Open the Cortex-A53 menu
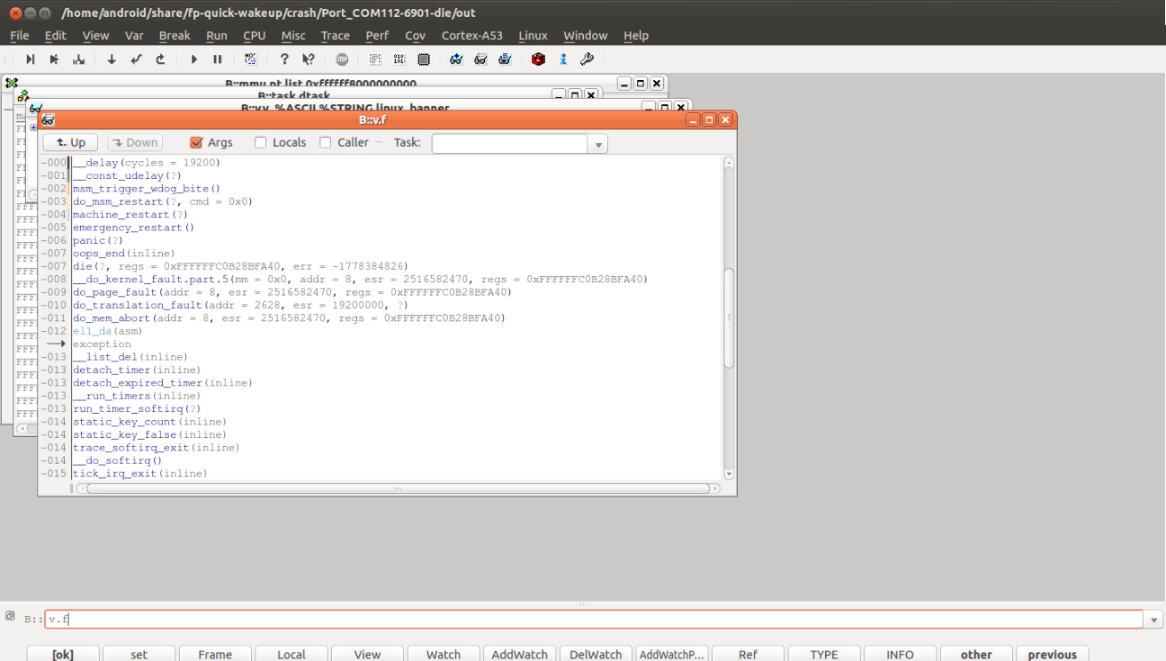1166x661 pixels. pyautogui.click(x=471, y=36)
